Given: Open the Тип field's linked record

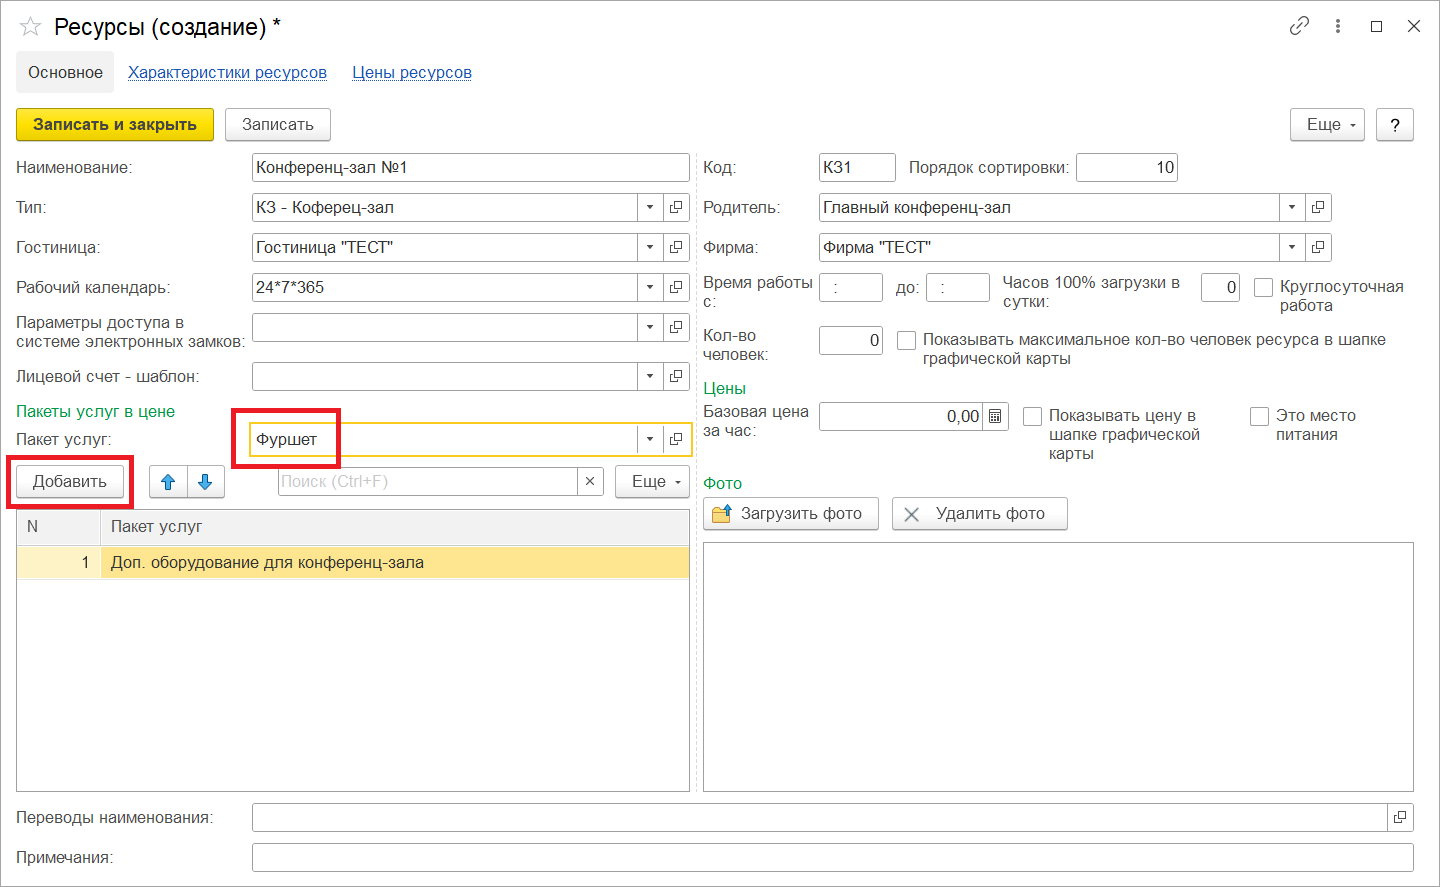Looking at the screenshot, I should pos(676,207).
